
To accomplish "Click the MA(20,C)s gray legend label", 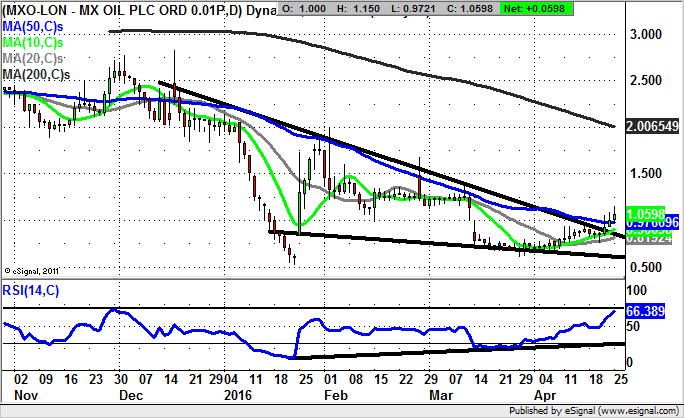I will 35,61.
